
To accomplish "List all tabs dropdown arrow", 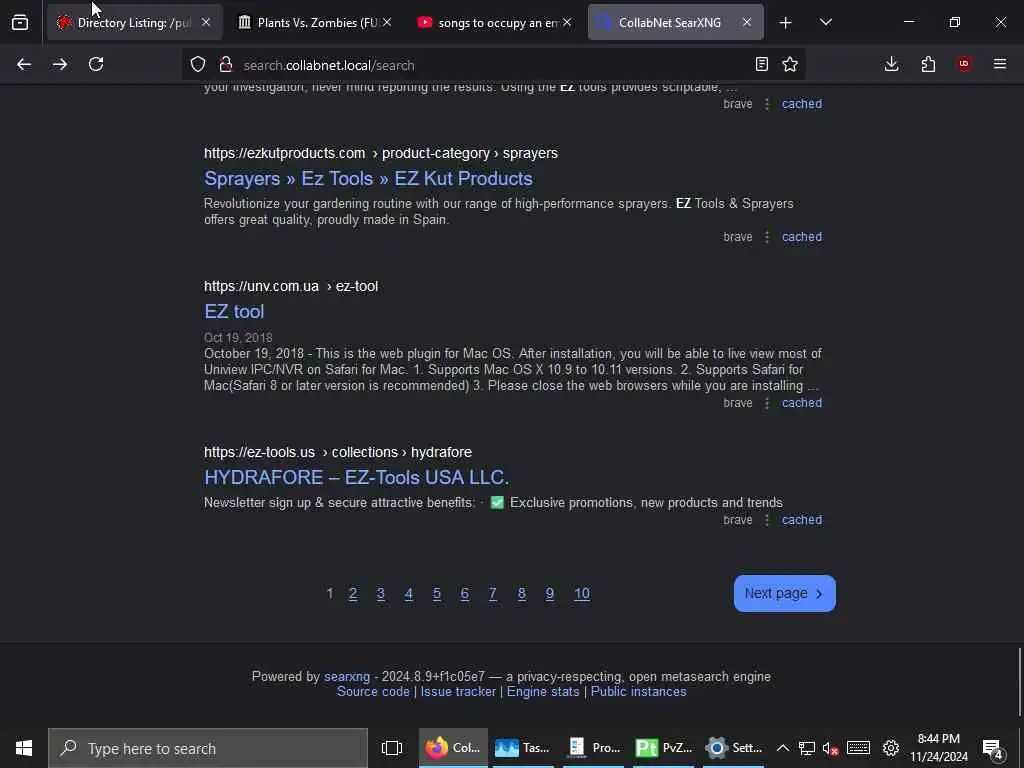I will click(825, 22).
